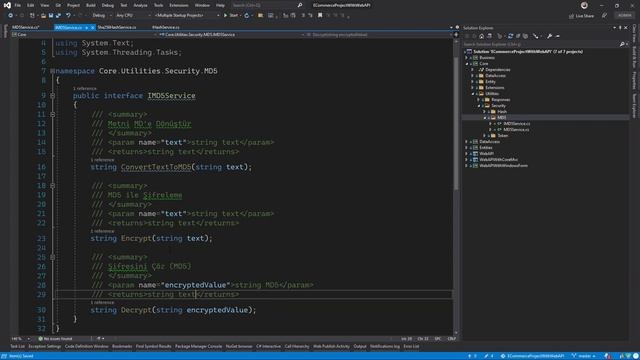Open the Any CPU platform dropdown
The height and width of the screenshot is (360, 640).
133,16
